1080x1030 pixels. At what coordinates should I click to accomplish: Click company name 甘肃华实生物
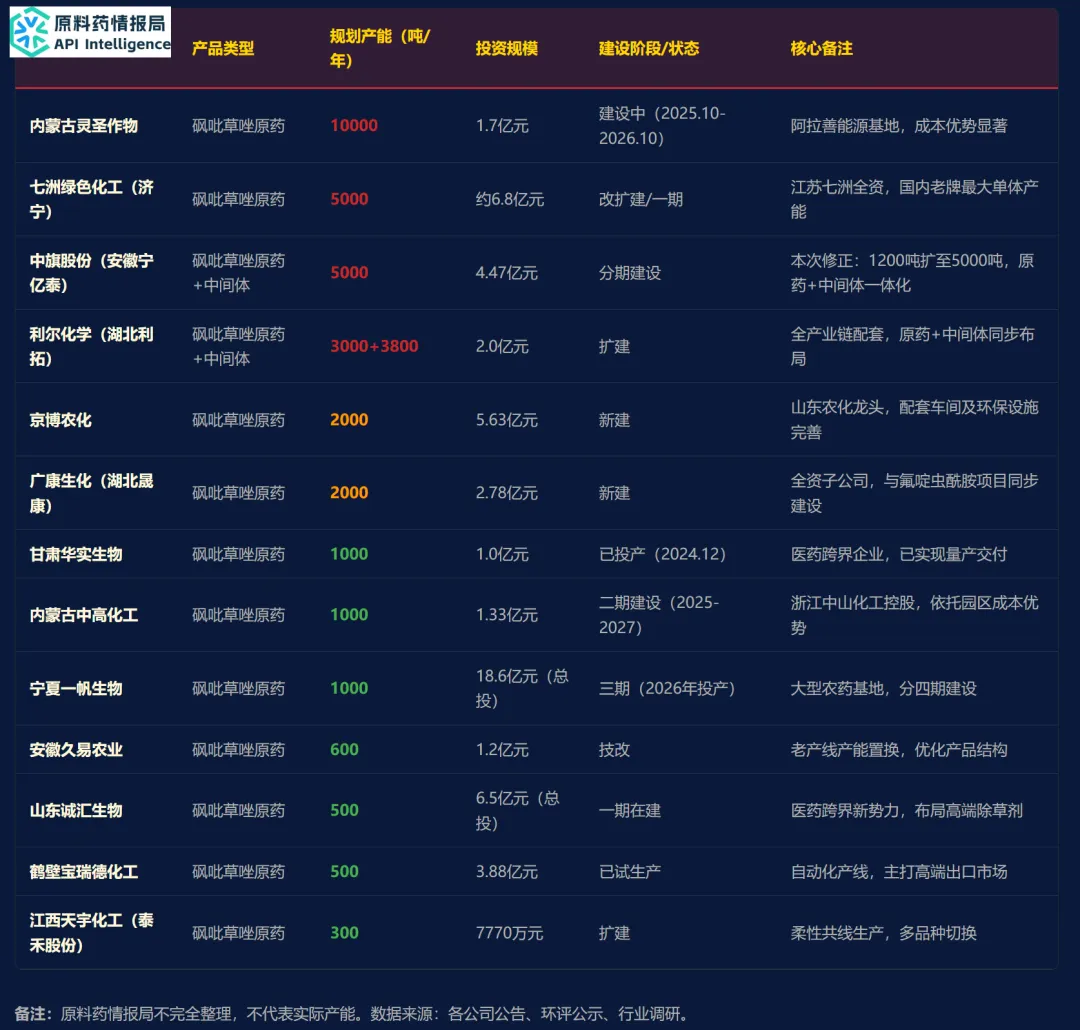click(x=76, y=554)
